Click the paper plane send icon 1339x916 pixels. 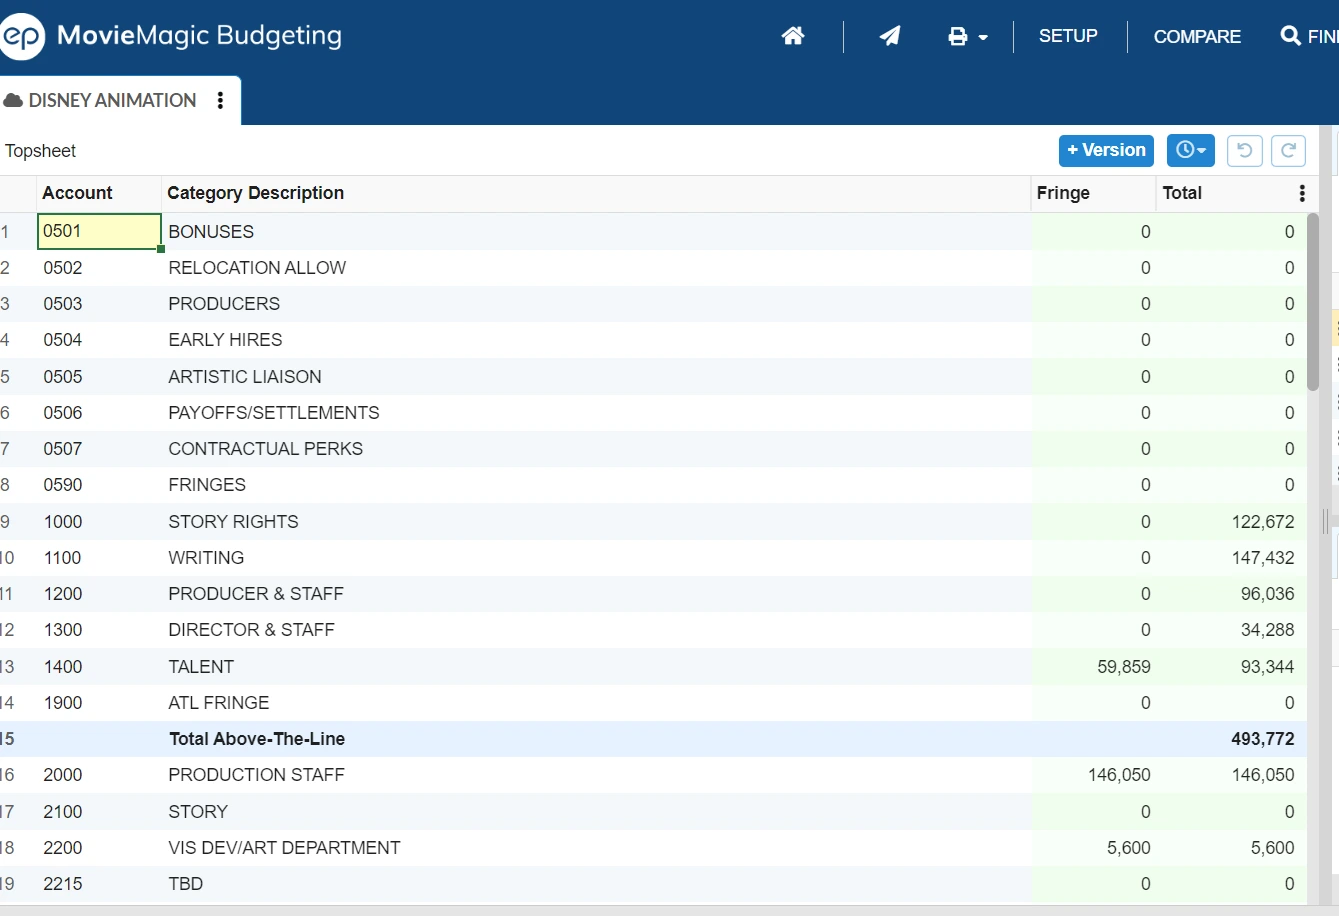coord(890,36)
